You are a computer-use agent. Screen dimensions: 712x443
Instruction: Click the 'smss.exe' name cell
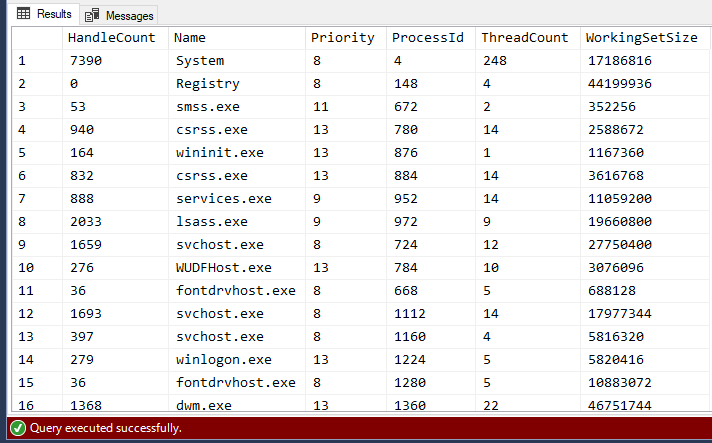point(237,107)
